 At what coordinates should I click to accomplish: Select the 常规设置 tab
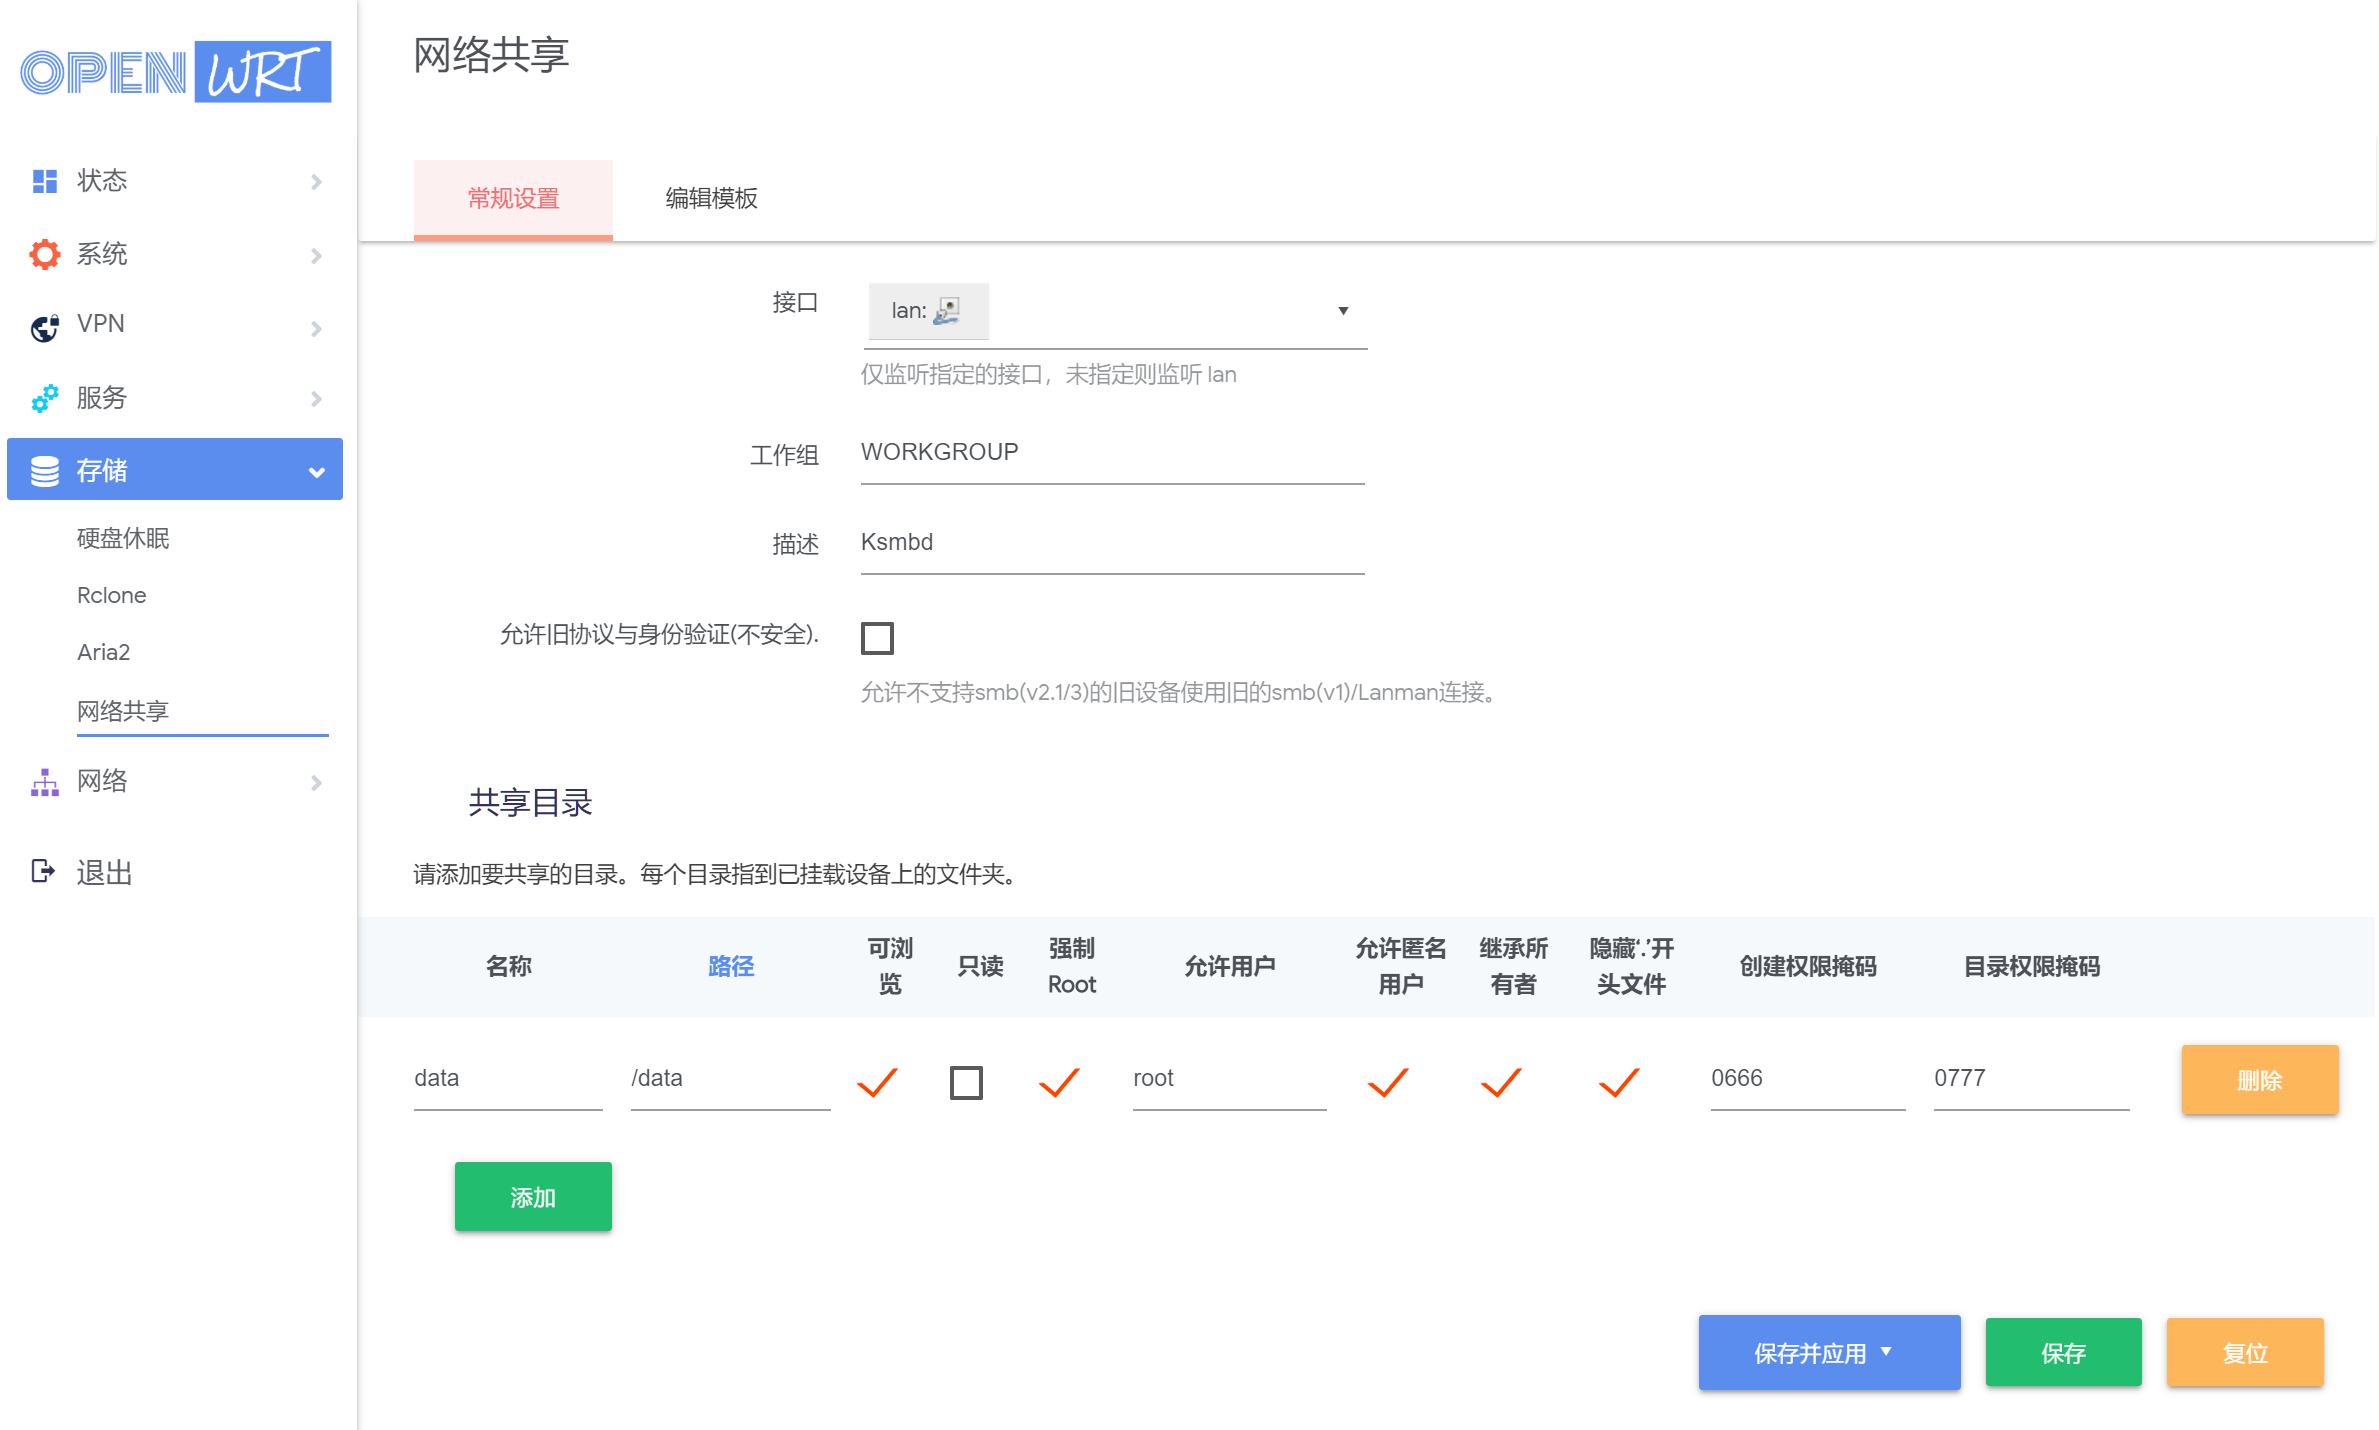click(512, 199)
